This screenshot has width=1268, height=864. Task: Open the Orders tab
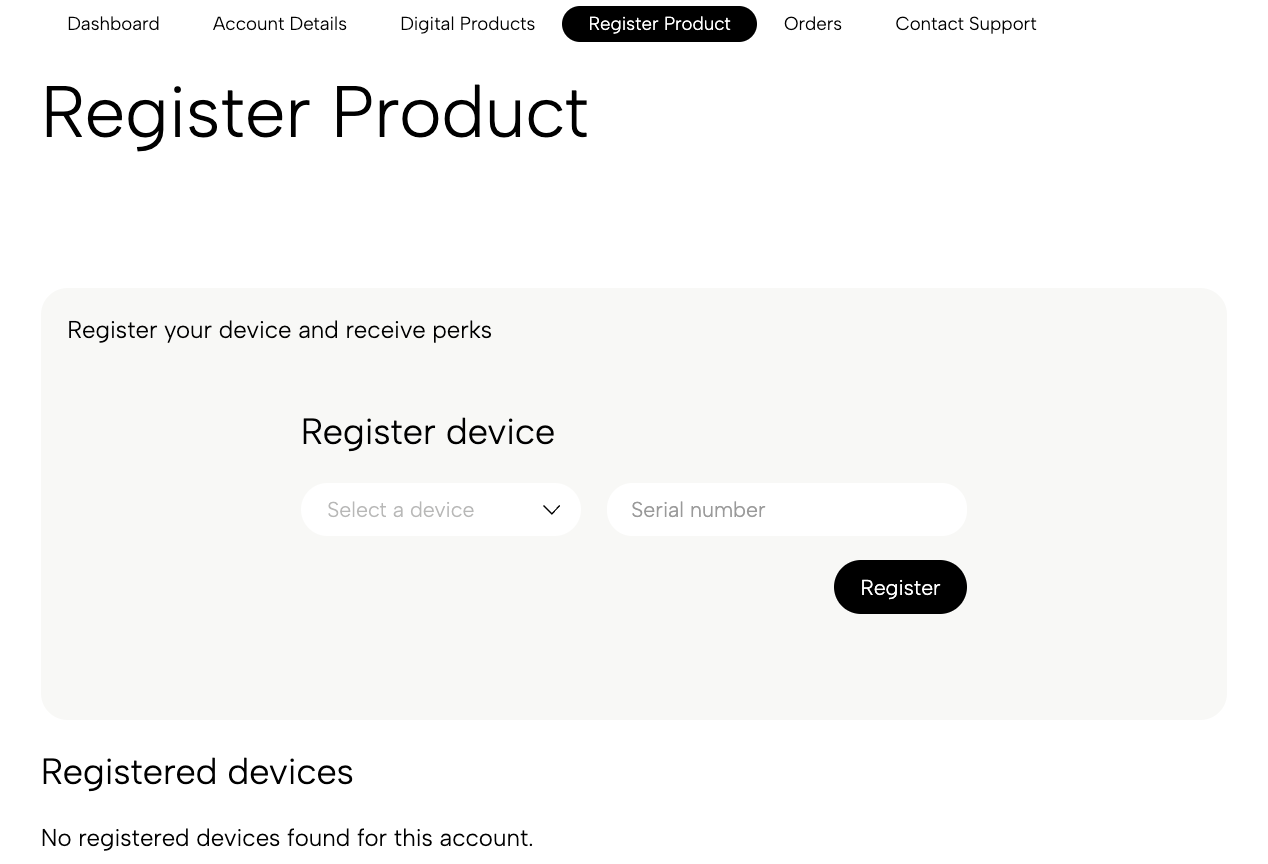[x=812, y=24]
